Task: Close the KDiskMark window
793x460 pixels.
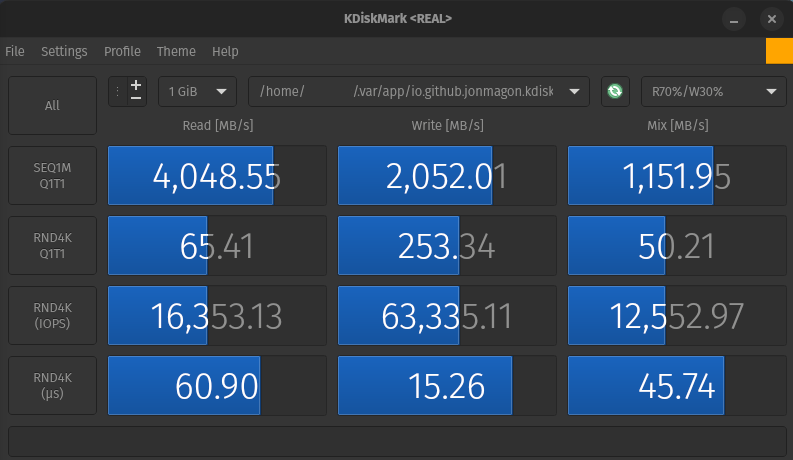Action: point(770,19)
